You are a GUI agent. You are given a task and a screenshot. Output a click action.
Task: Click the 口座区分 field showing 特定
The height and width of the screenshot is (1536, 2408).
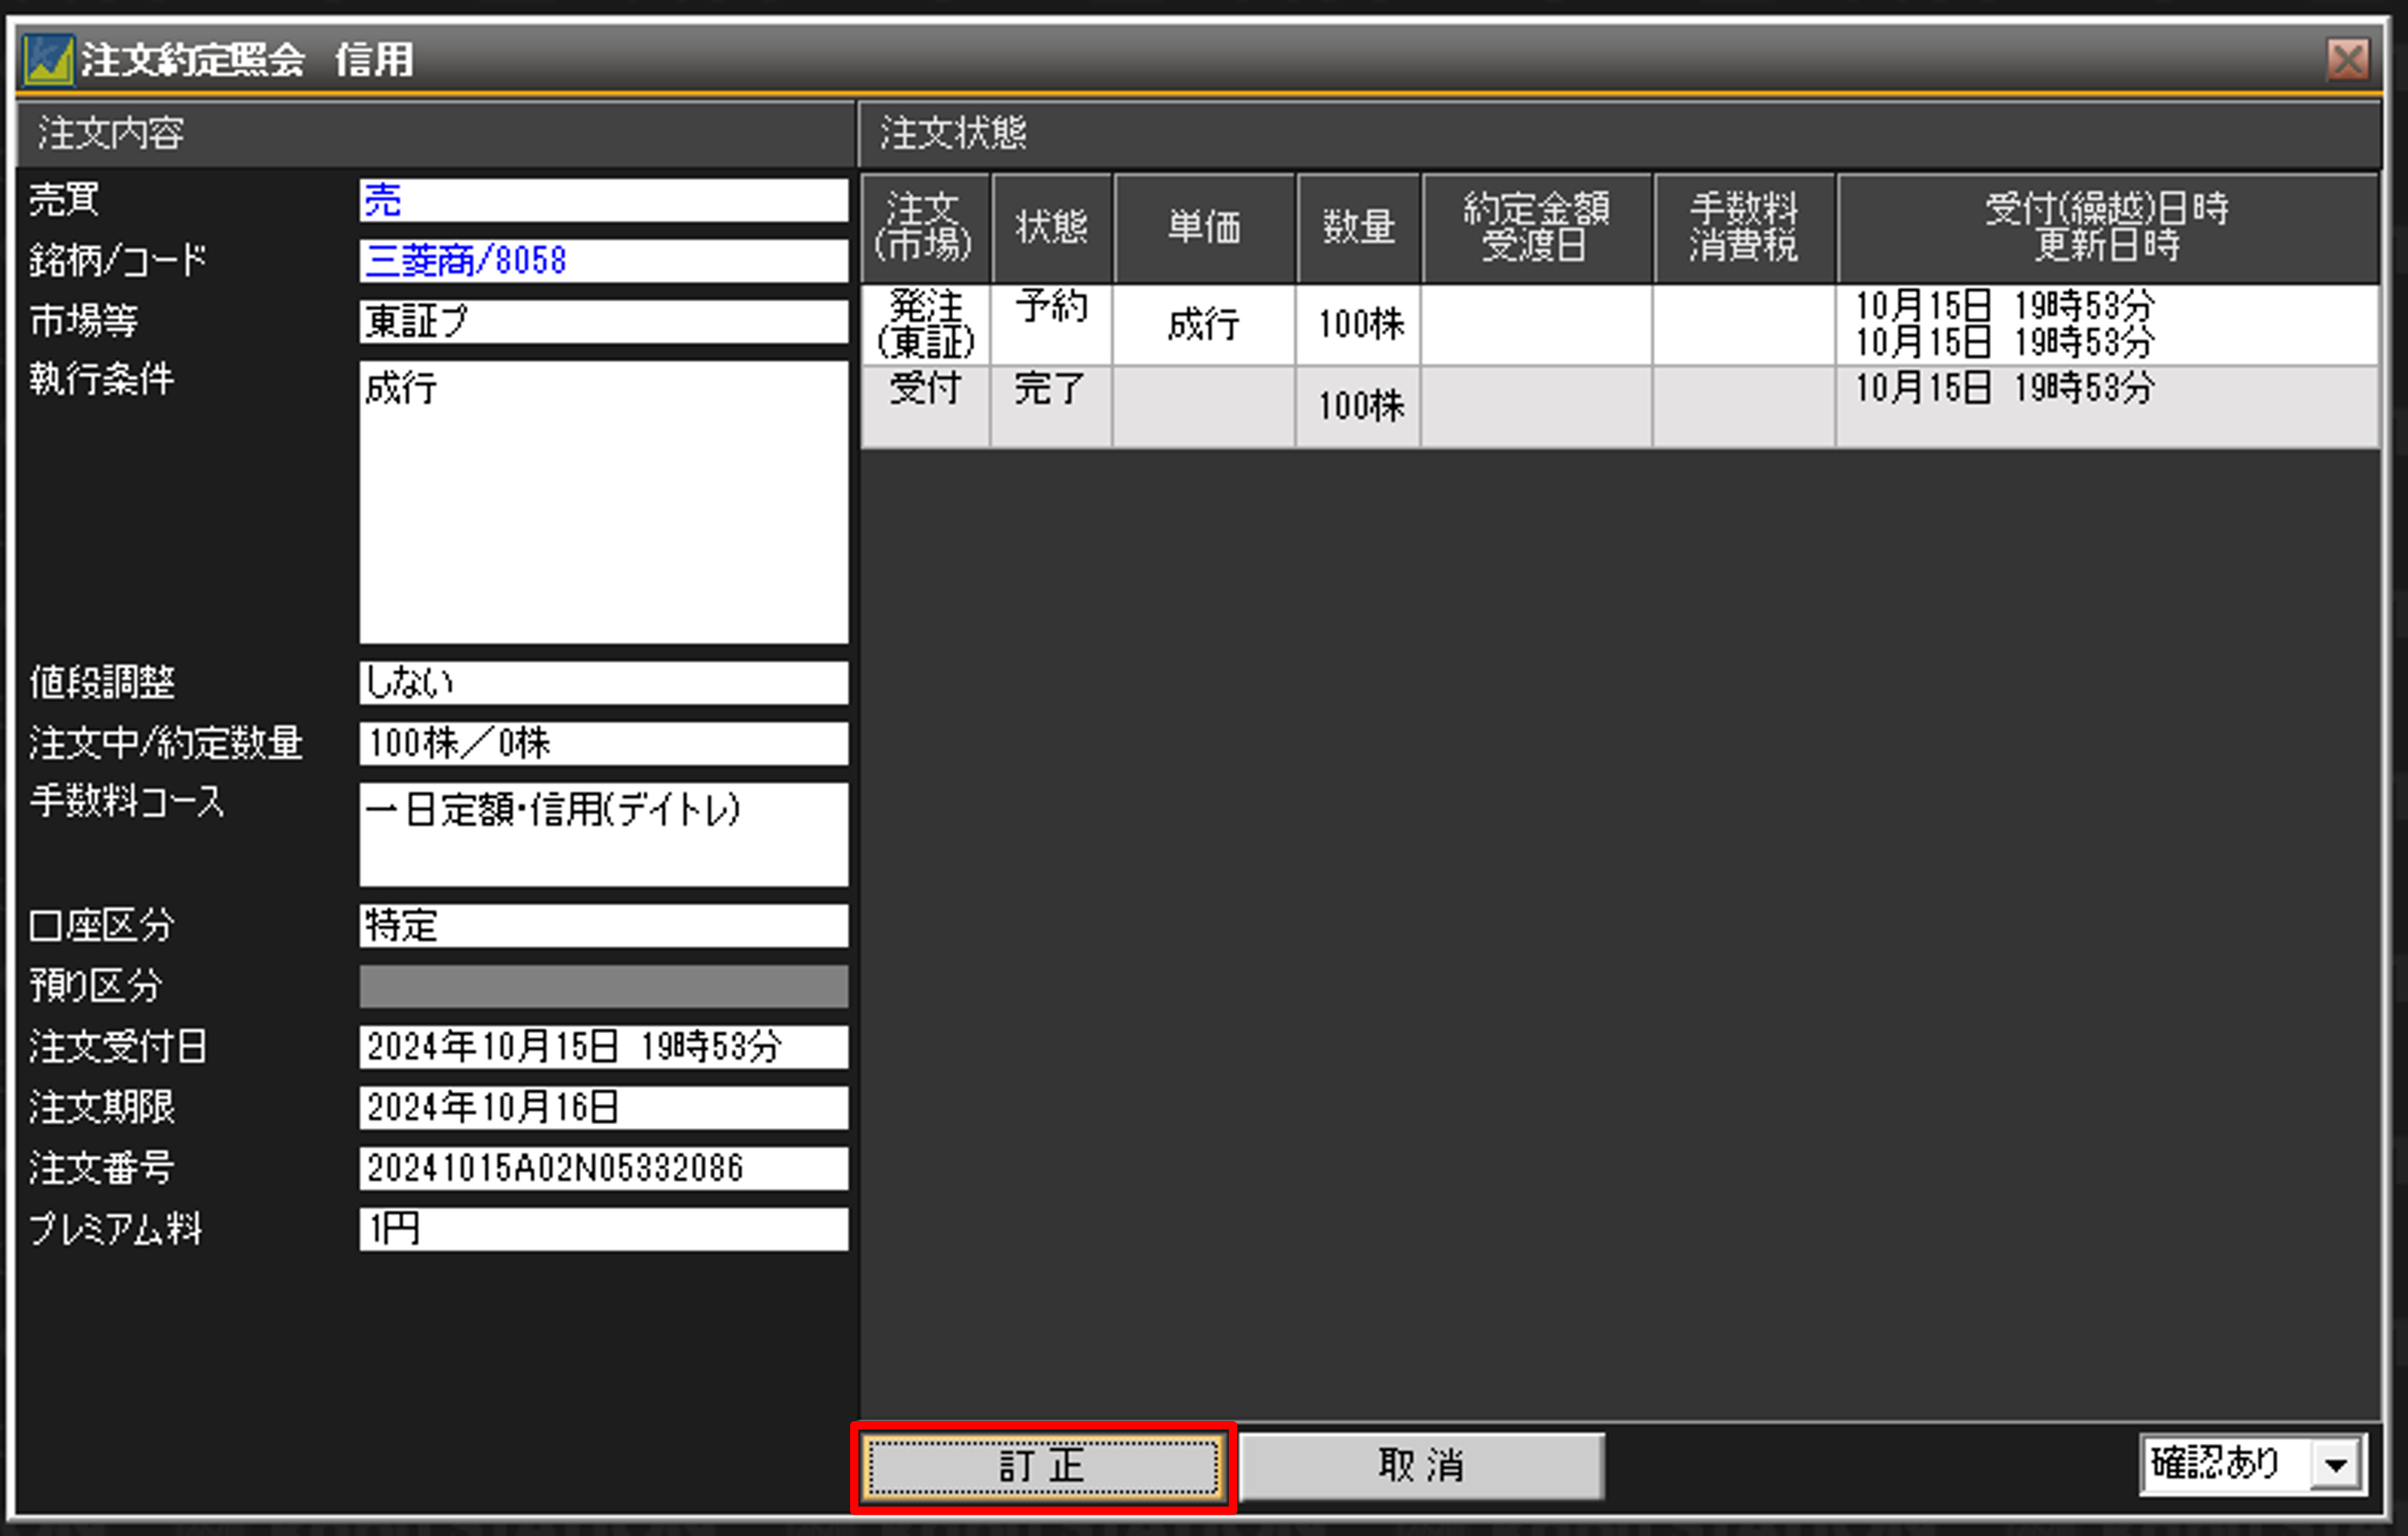point(603,925)
